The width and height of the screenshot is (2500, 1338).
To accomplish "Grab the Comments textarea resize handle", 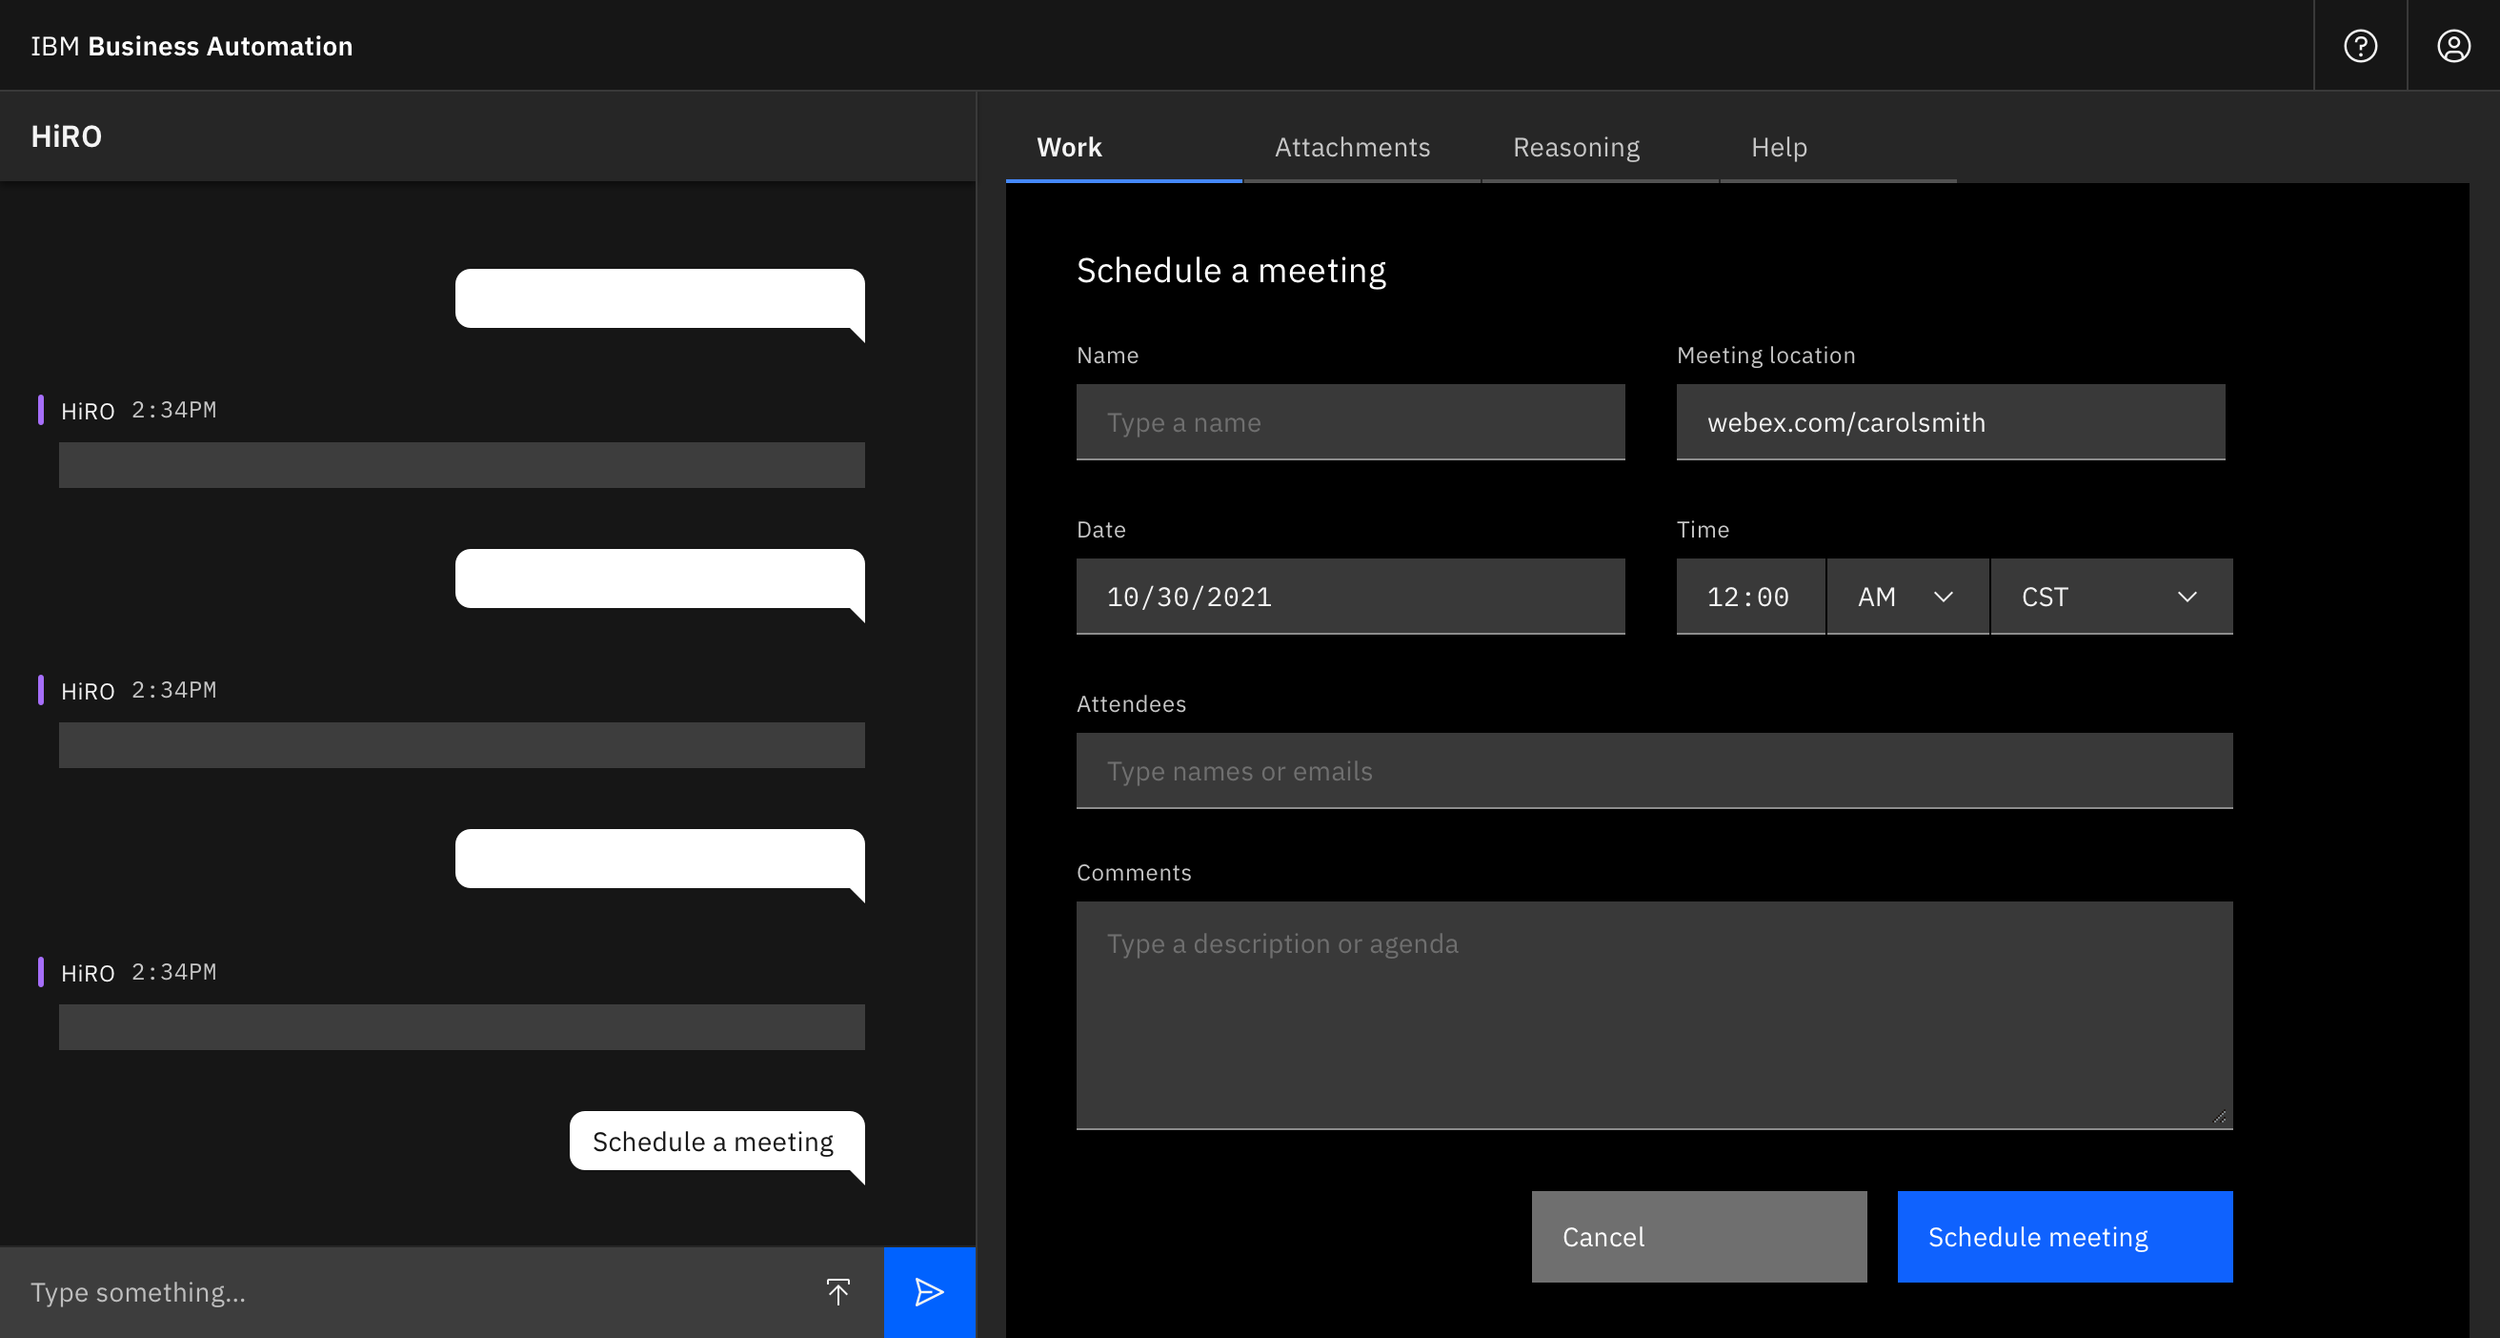I will coord(2219,1117).
